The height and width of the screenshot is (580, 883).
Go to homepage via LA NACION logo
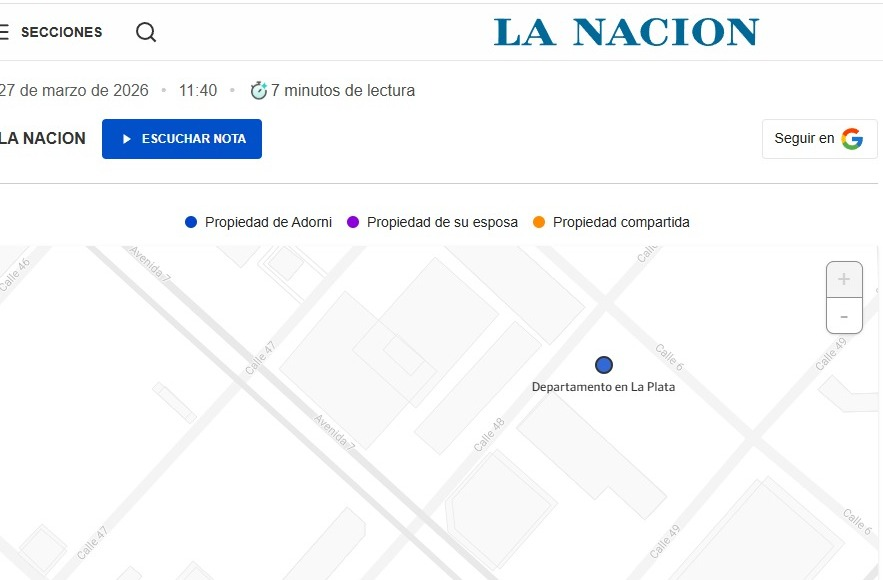pos(626,32)
